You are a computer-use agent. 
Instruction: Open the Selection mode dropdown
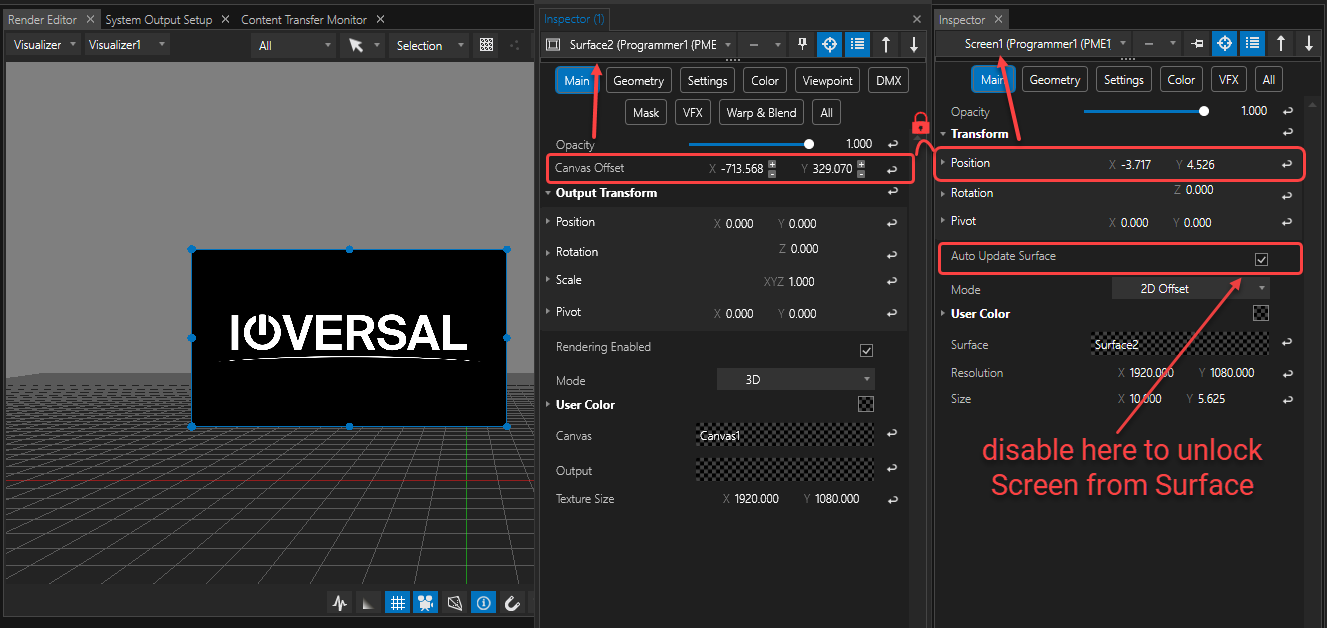[x=429, y=45]
